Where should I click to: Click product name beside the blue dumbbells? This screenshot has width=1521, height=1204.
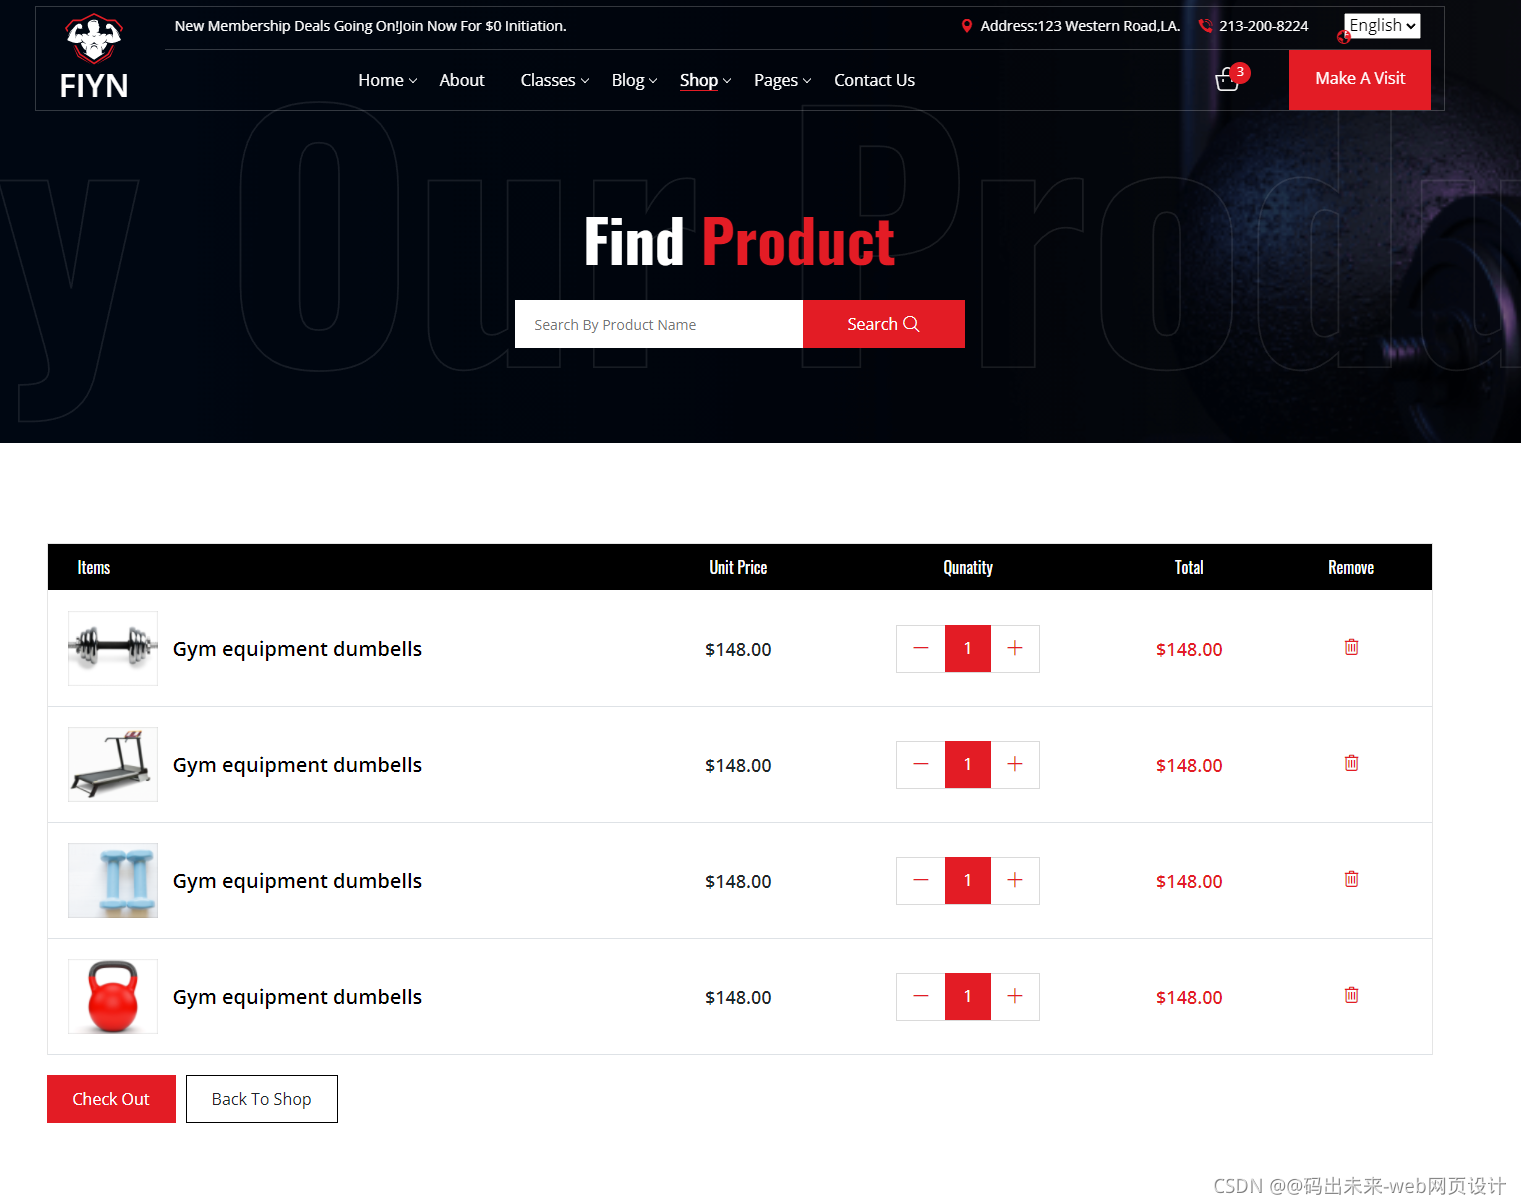pyautogui.click(x=297, y=881)
